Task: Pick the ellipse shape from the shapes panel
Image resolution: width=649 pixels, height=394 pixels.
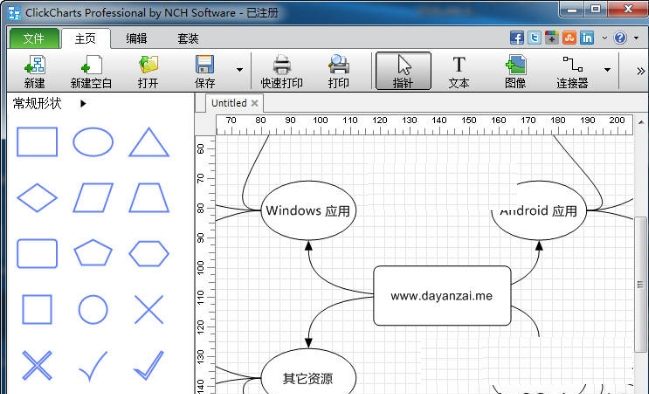Action: [x=93, y=142]
